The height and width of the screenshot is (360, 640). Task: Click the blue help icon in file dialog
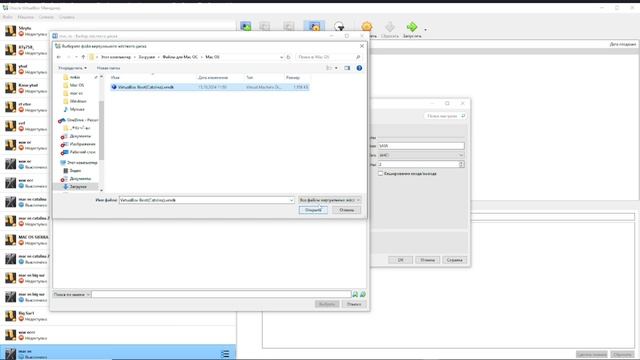pos(359,68)
